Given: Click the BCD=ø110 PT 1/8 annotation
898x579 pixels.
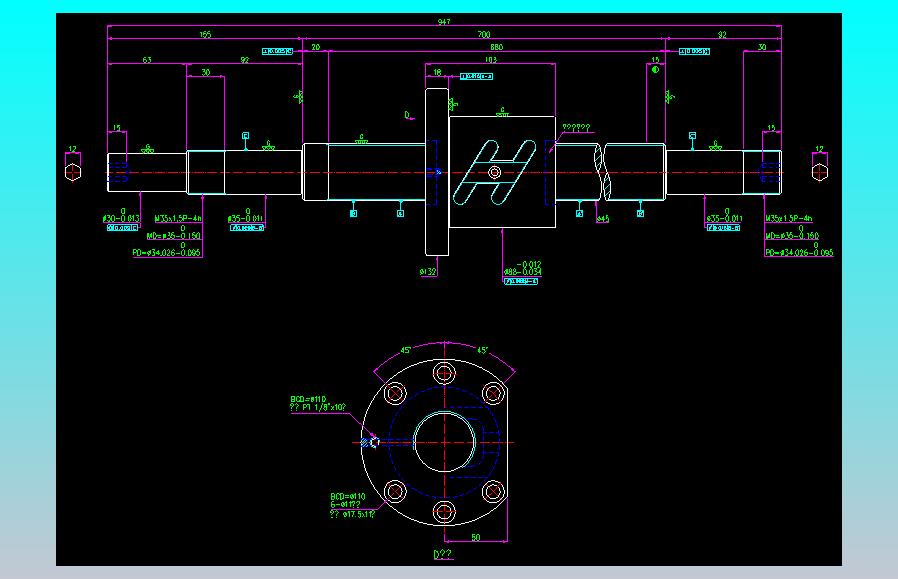Looking at the screenshot, I should (x=318, y=403).
